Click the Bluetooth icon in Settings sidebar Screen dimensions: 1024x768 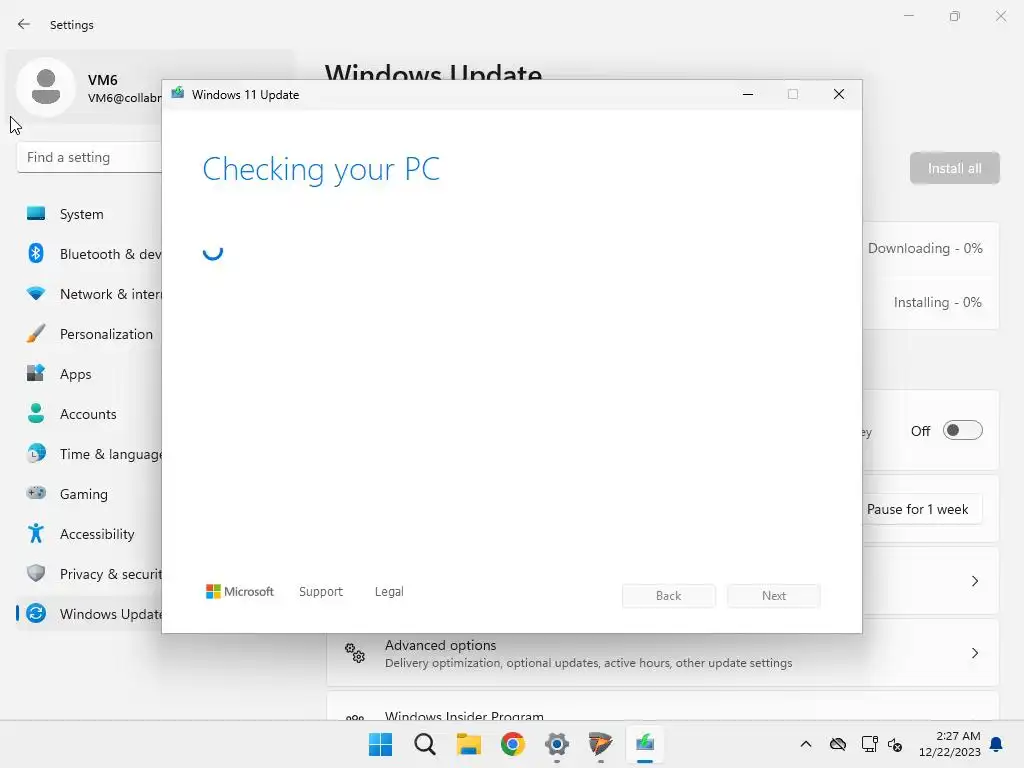[x=36, y=253]
